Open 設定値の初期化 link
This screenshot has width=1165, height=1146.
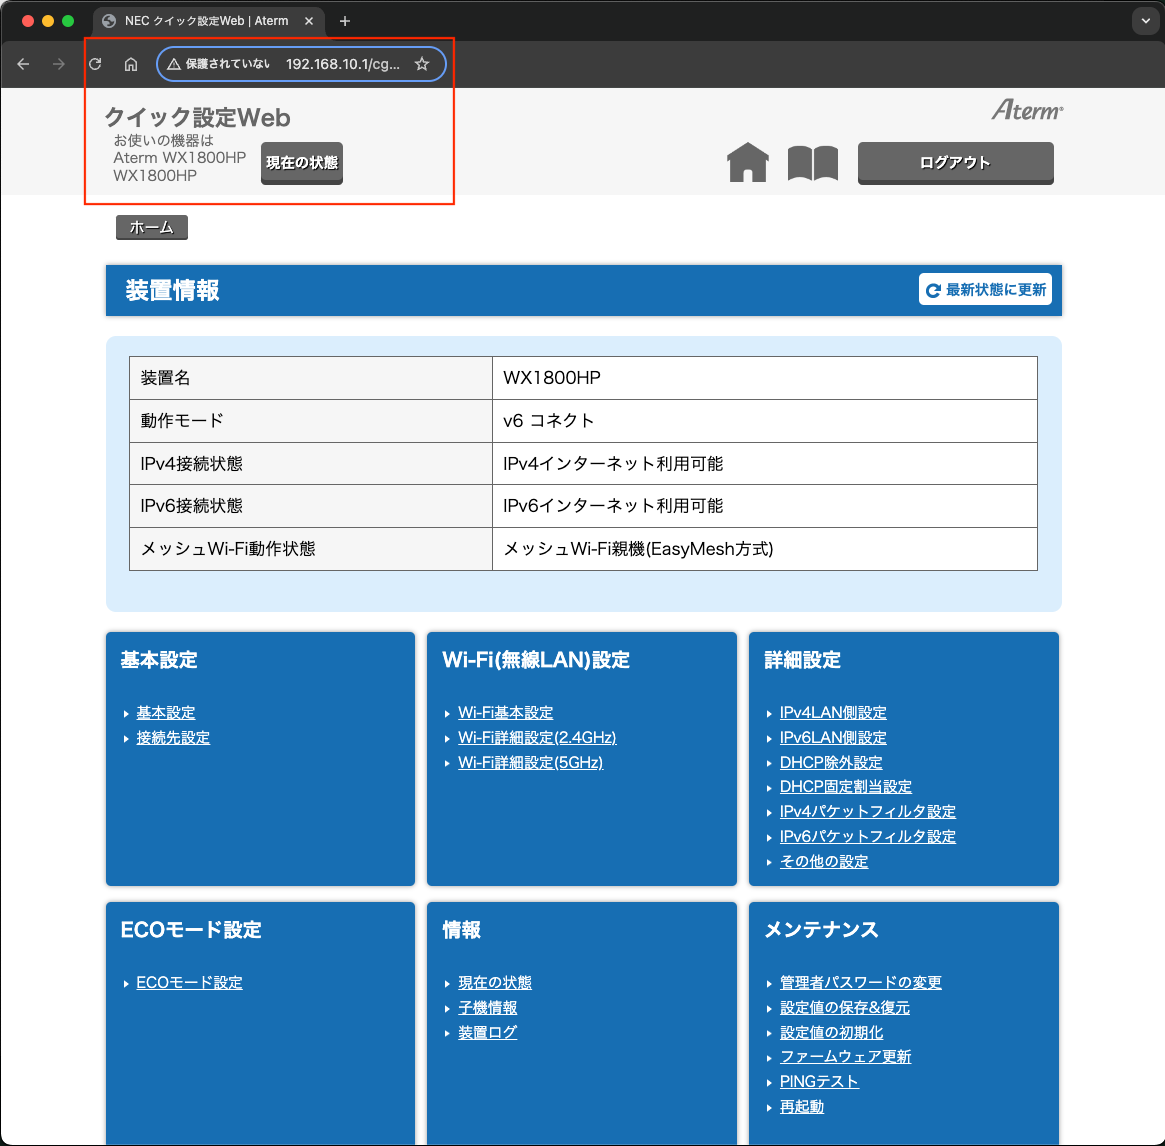831,1032
